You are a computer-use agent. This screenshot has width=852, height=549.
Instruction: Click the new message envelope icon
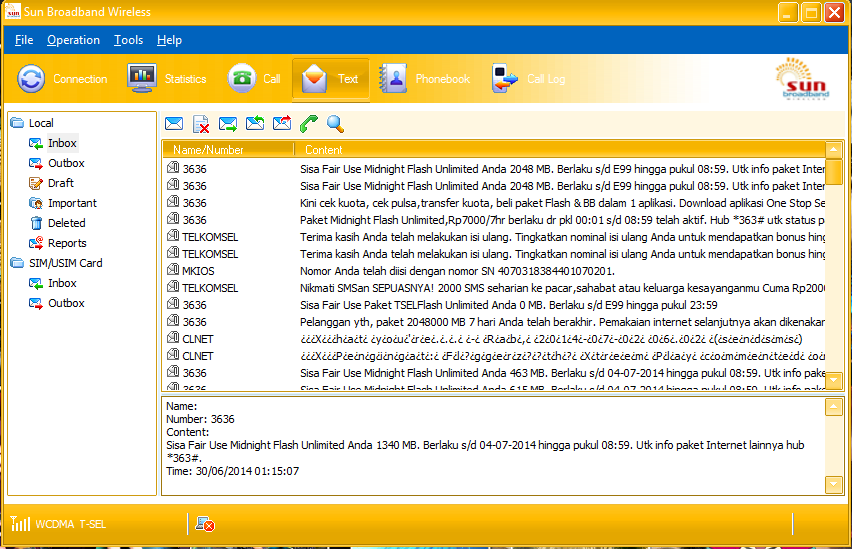[174, 124]
